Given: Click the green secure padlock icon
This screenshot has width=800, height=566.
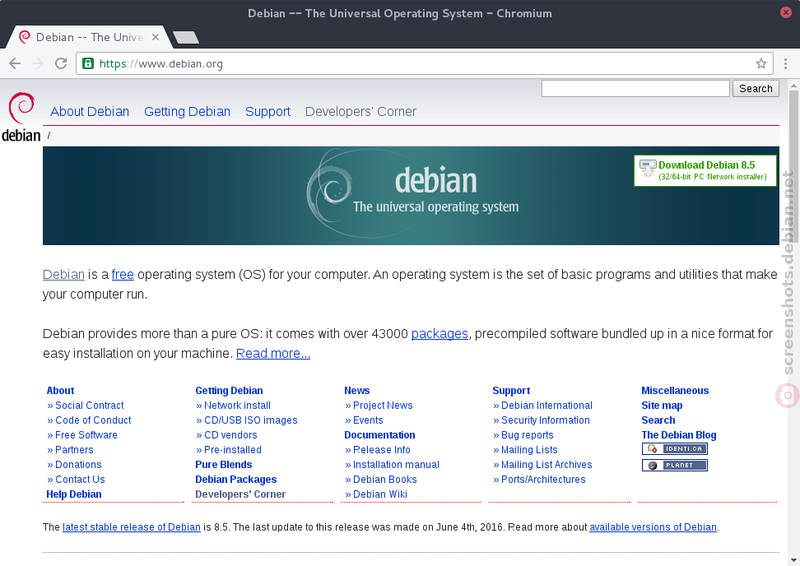Looking at the screenshot, I should [x=88, y=64].
